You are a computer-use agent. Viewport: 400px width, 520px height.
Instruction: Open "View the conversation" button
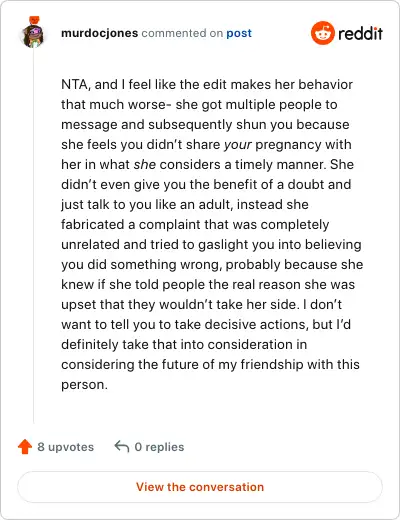[x=200, y=487]
